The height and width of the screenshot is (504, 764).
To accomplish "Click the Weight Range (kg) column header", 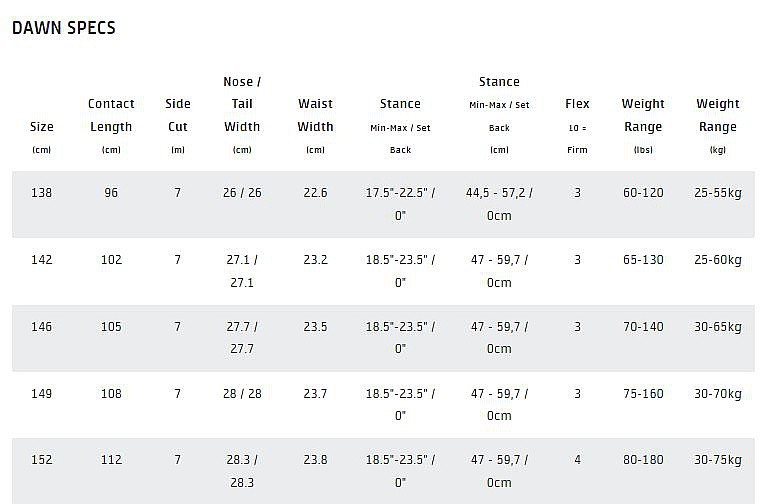I will point(717,115).
